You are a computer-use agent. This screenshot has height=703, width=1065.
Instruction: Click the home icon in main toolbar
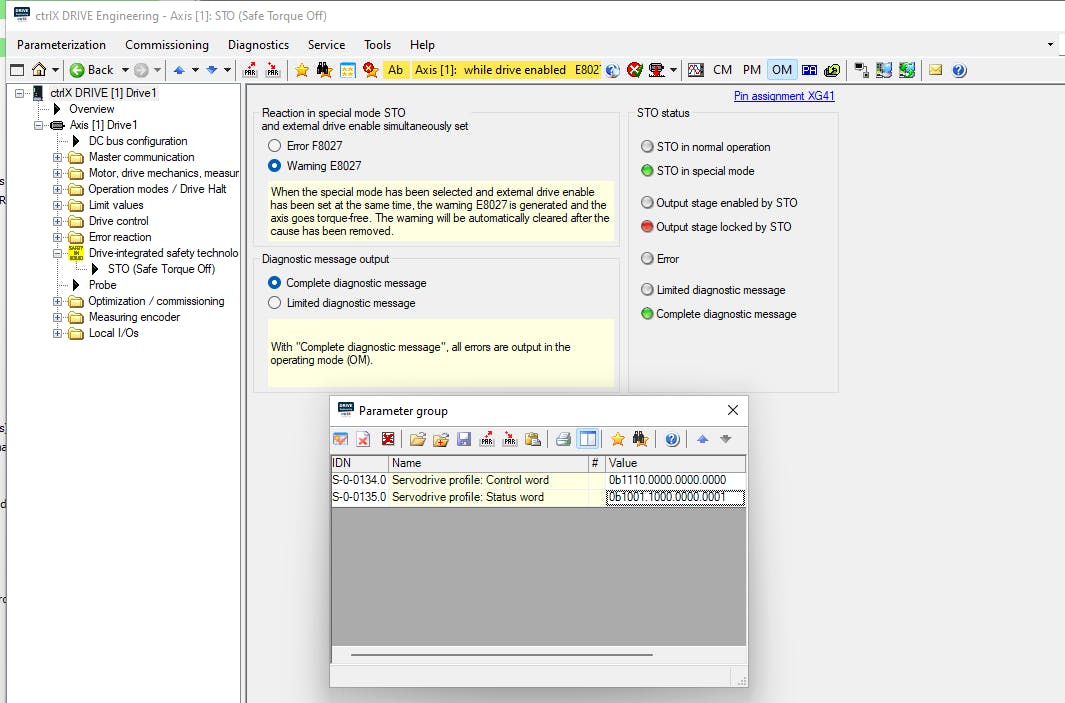point(39,70)
